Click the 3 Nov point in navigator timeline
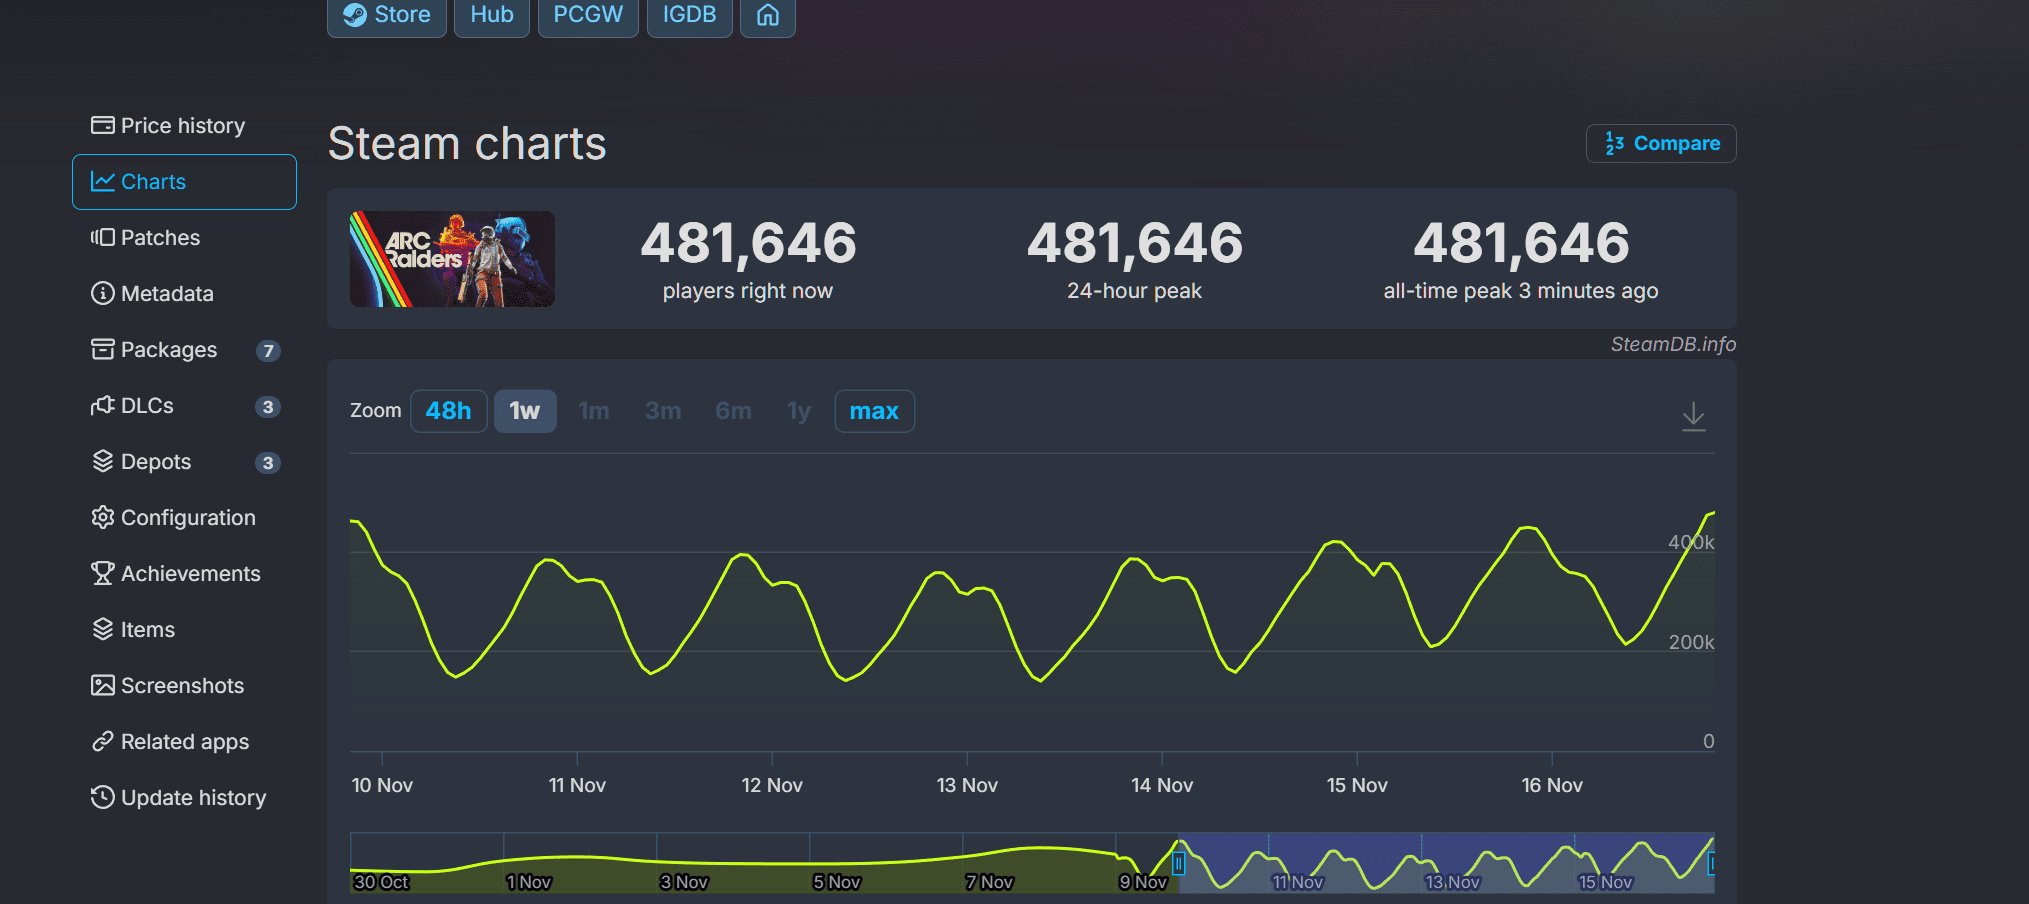Viewport: 2029px width, 904px height. click(x=684, y=882)
